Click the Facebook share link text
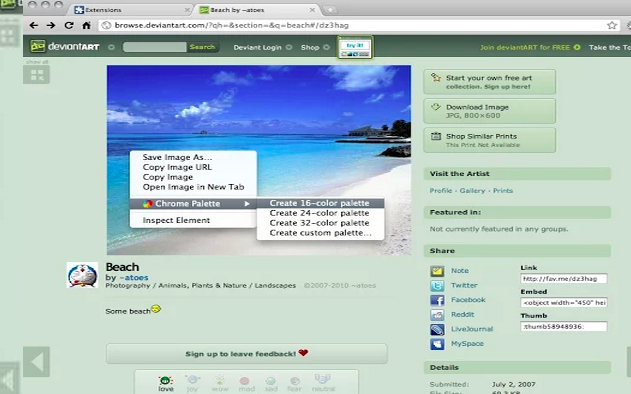This screenshot has height=394, width=631. coord(468,300)
